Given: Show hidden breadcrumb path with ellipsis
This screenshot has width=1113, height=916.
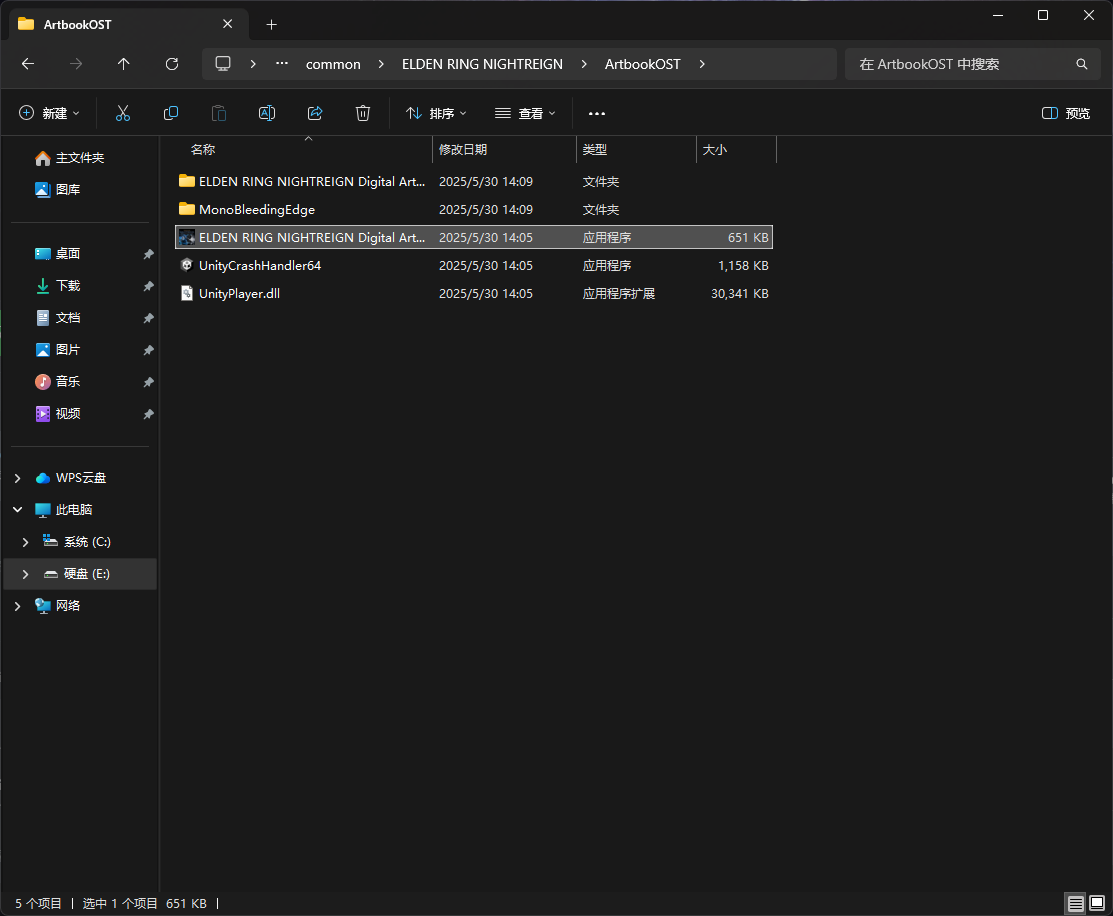Looking at the screenshot, I should tap(282, 63).
